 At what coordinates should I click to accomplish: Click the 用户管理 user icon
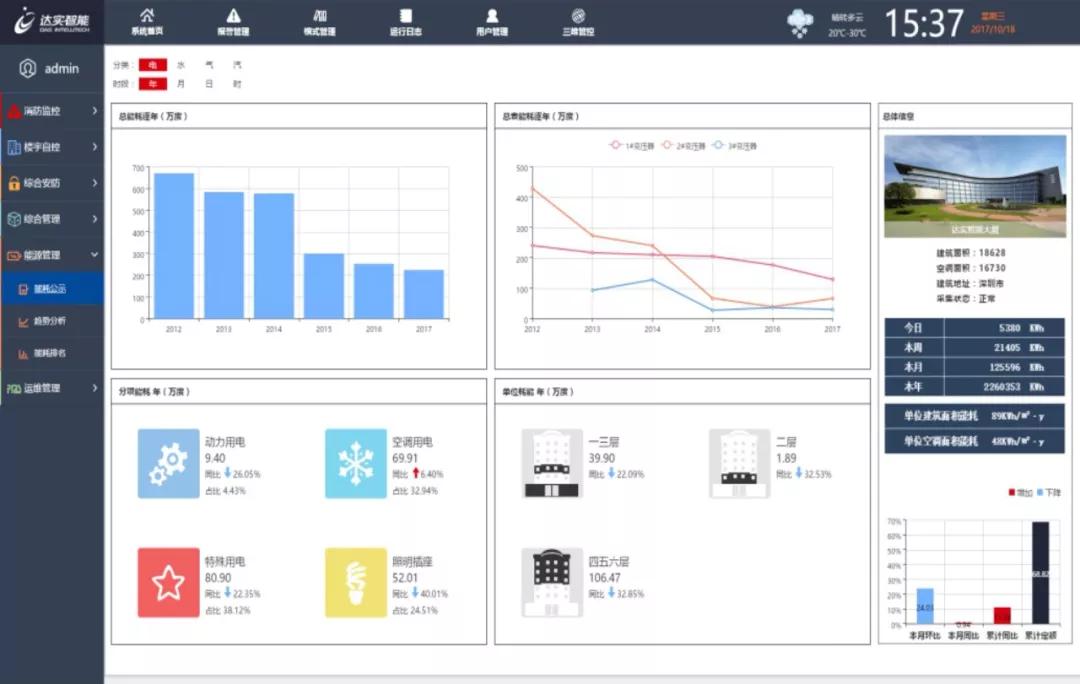coord(492,16)
